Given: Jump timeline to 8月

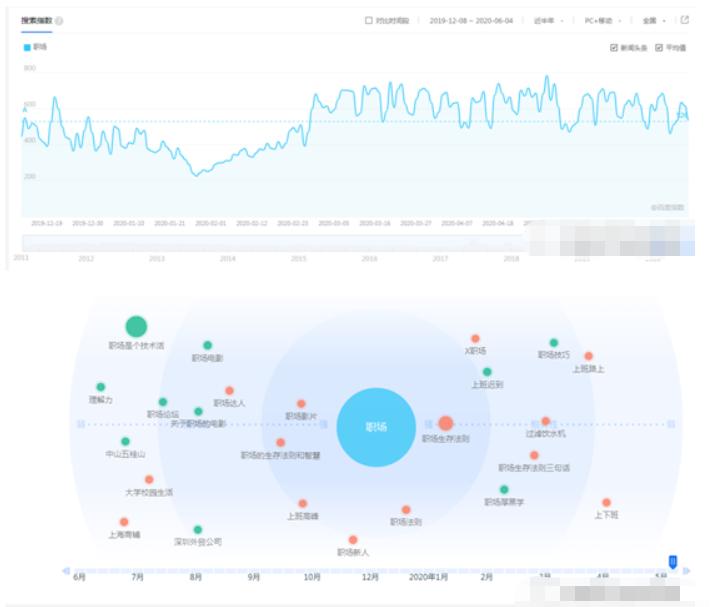Looking at the screenshot, I should click(195, 577).
